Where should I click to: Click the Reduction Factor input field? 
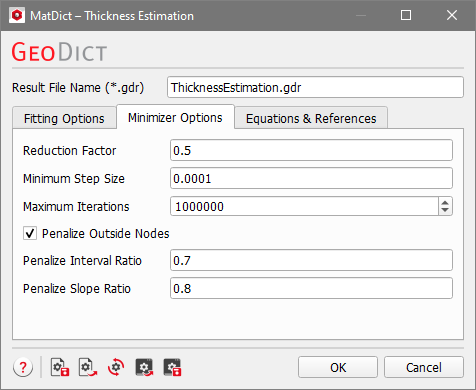point(311,150)
